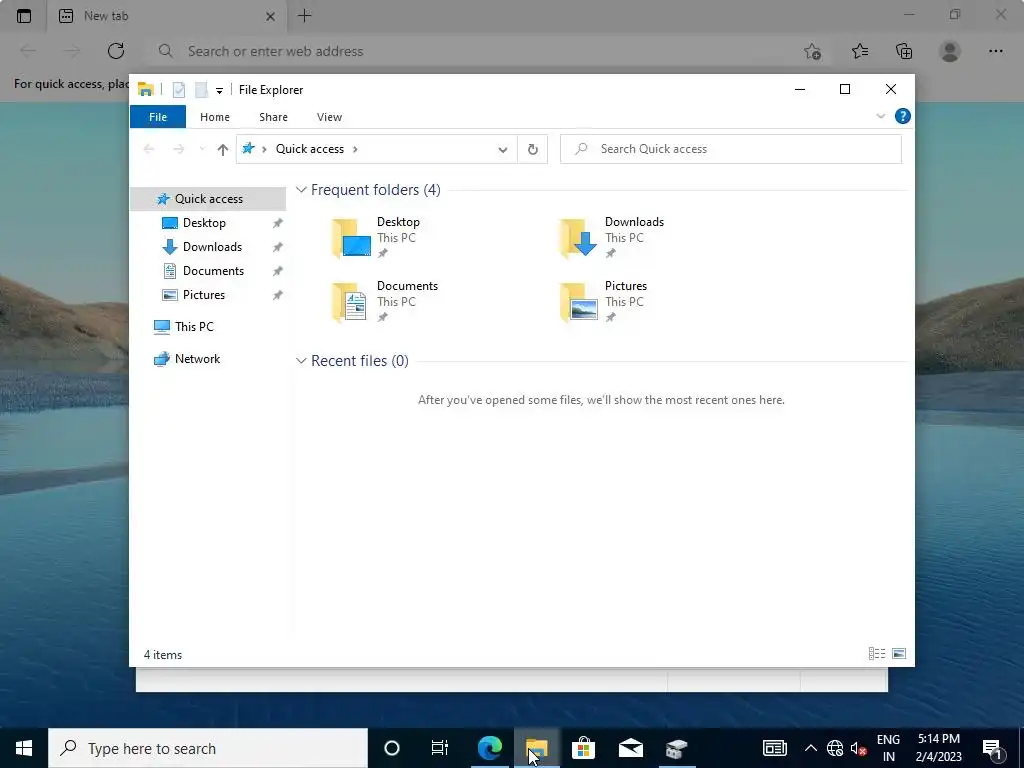Open the File ribbon tab
Screen dimensions: 1024x768
coord(158,117)
